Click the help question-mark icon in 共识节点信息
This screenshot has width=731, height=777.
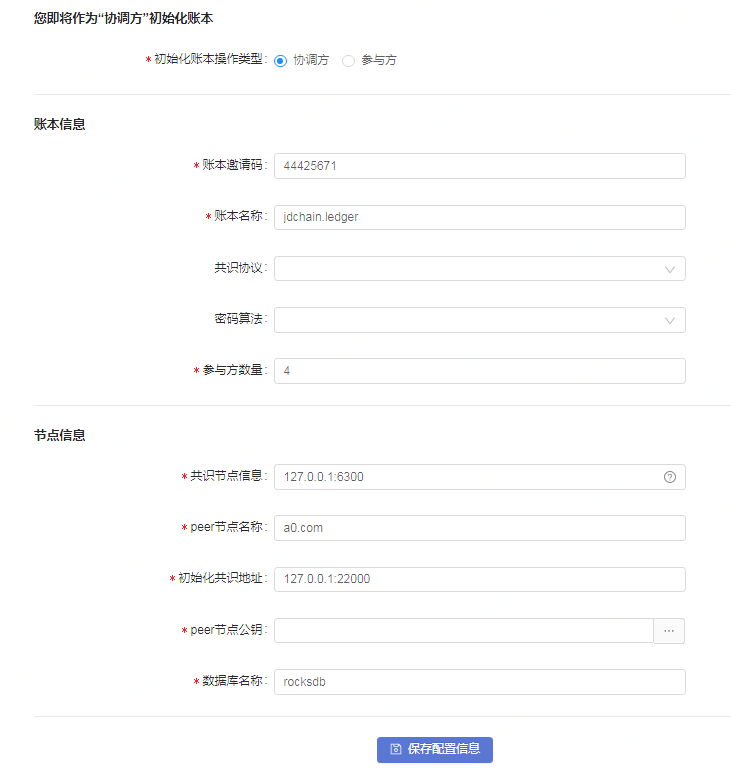[670, 477]
